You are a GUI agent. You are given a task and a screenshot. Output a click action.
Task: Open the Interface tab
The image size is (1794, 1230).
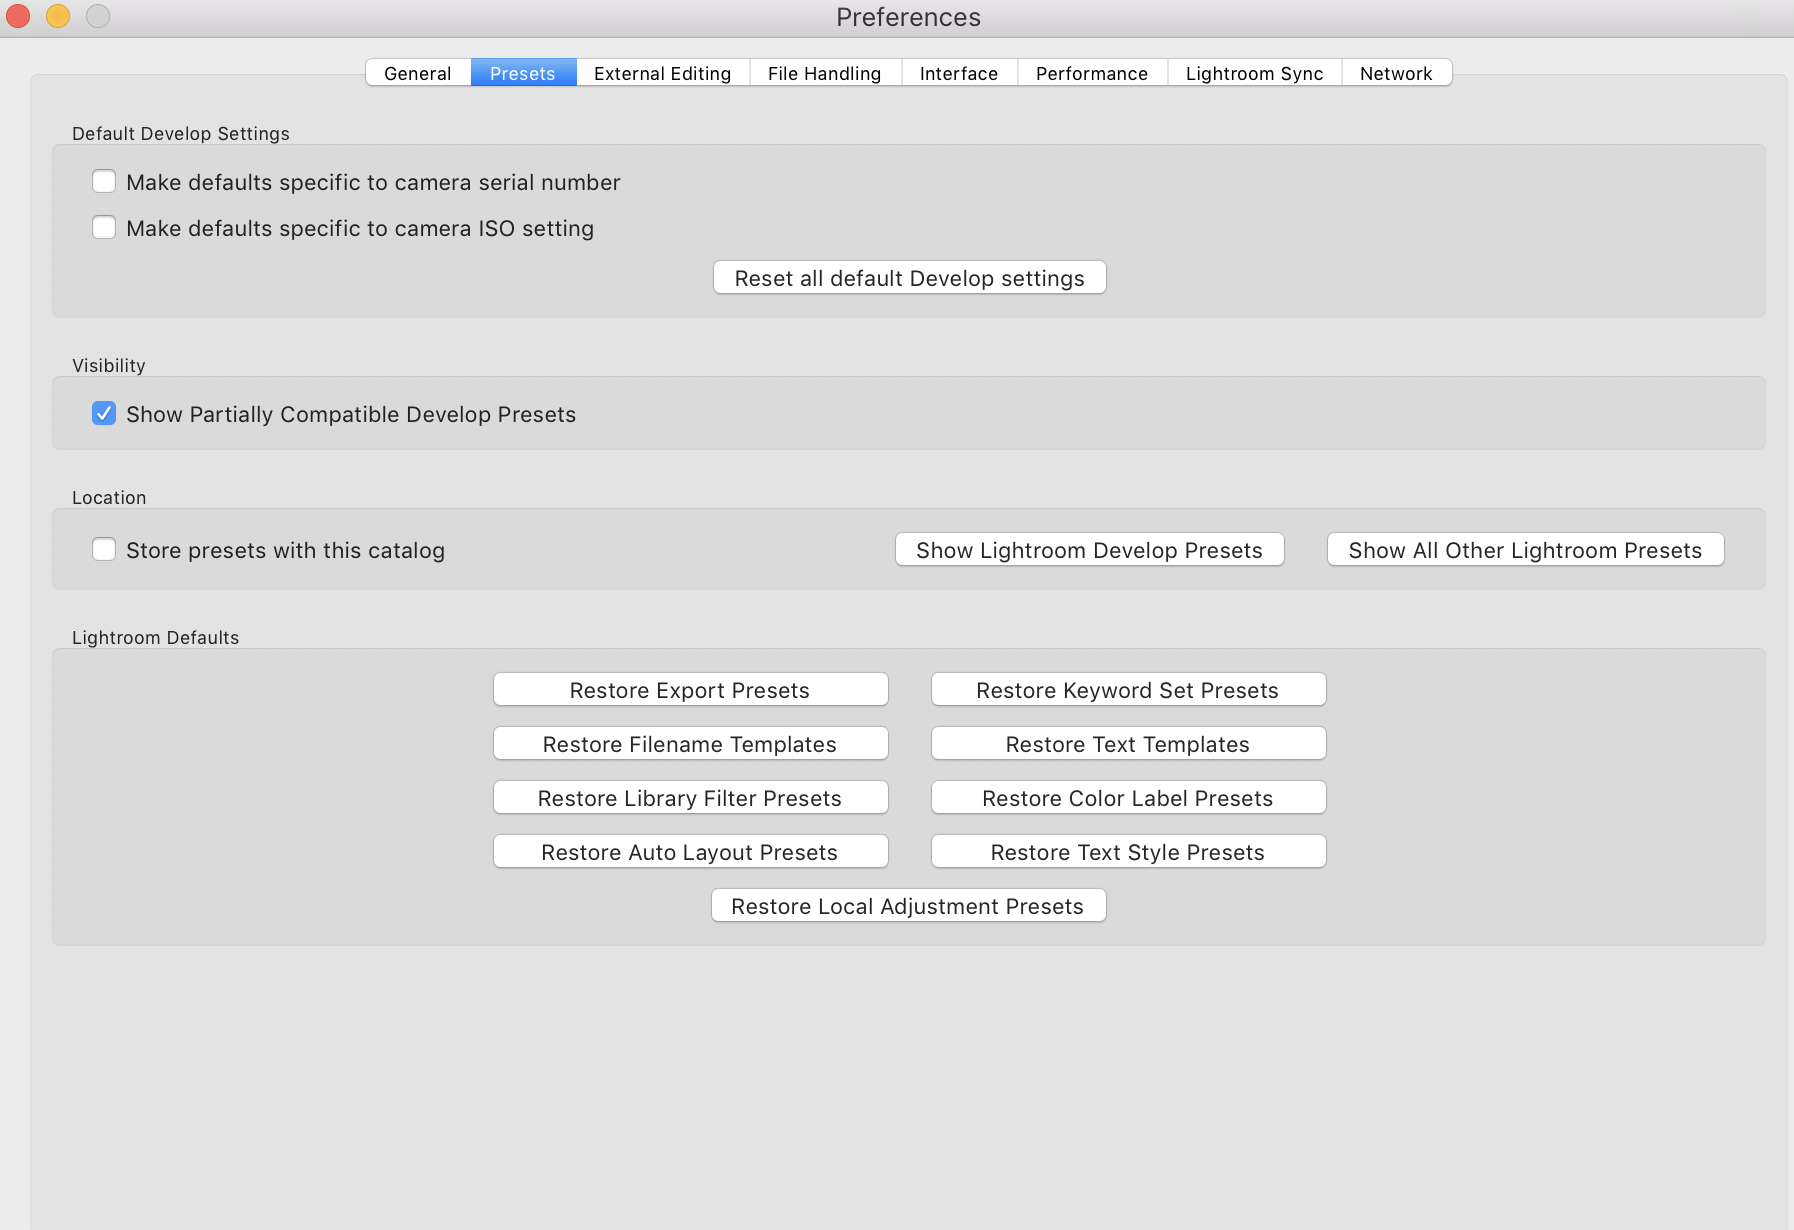point(959,73)
